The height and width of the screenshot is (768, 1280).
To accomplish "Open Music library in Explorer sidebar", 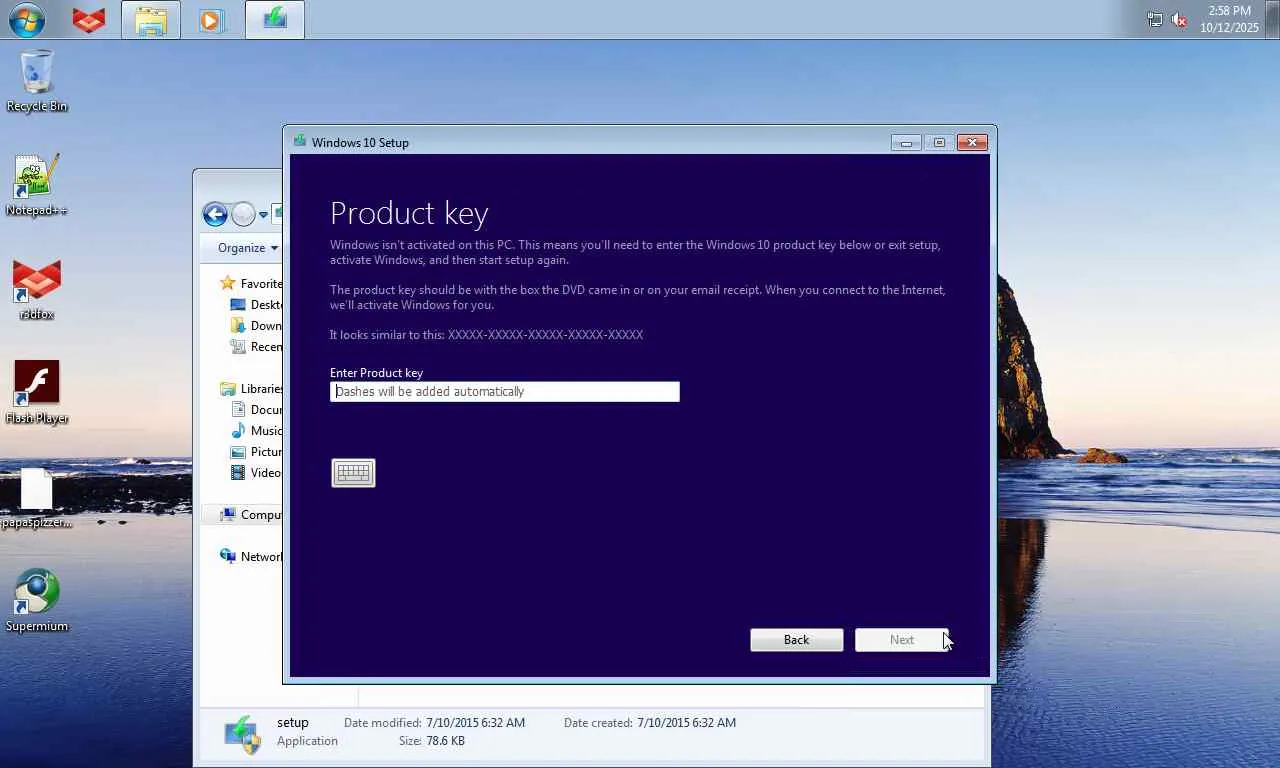I will [x=256, y=431].
